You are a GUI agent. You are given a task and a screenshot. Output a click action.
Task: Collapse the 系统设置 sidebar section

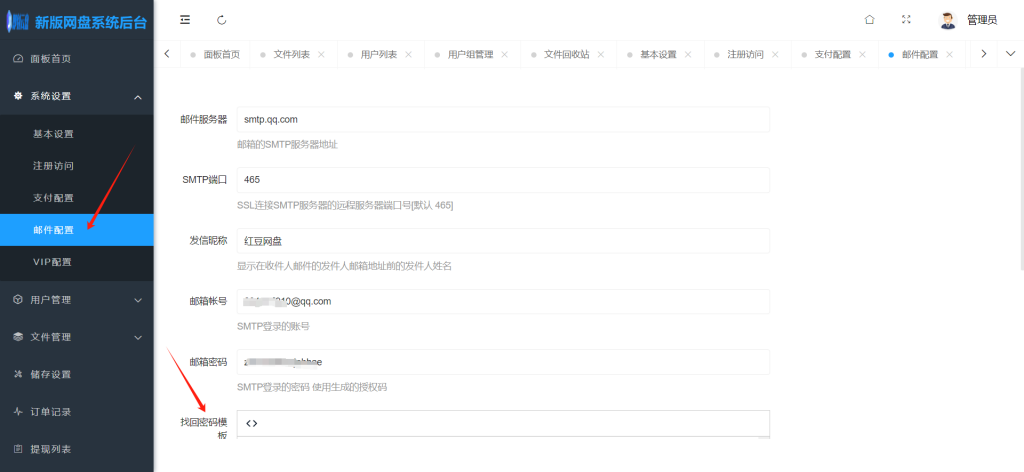(76, 96)
